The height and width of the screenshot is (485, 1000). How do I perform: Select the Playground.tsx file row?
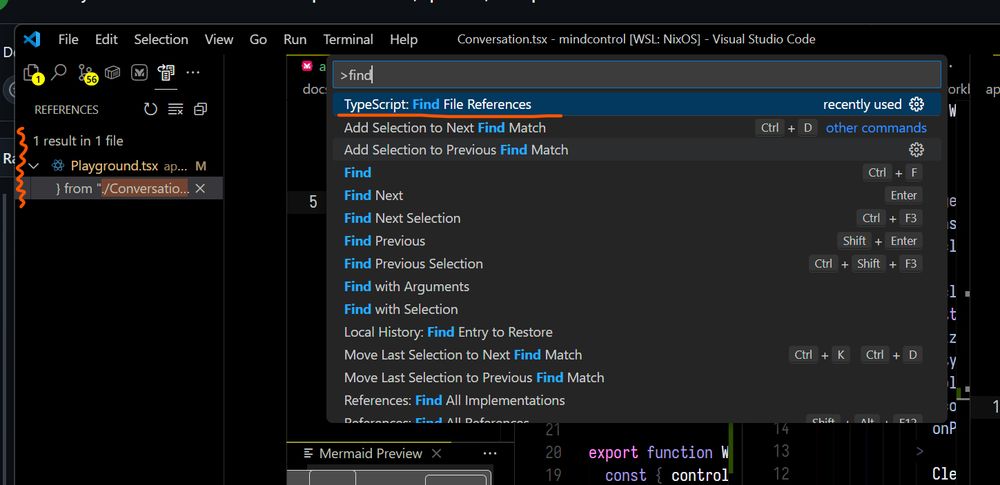coord(119,166)
